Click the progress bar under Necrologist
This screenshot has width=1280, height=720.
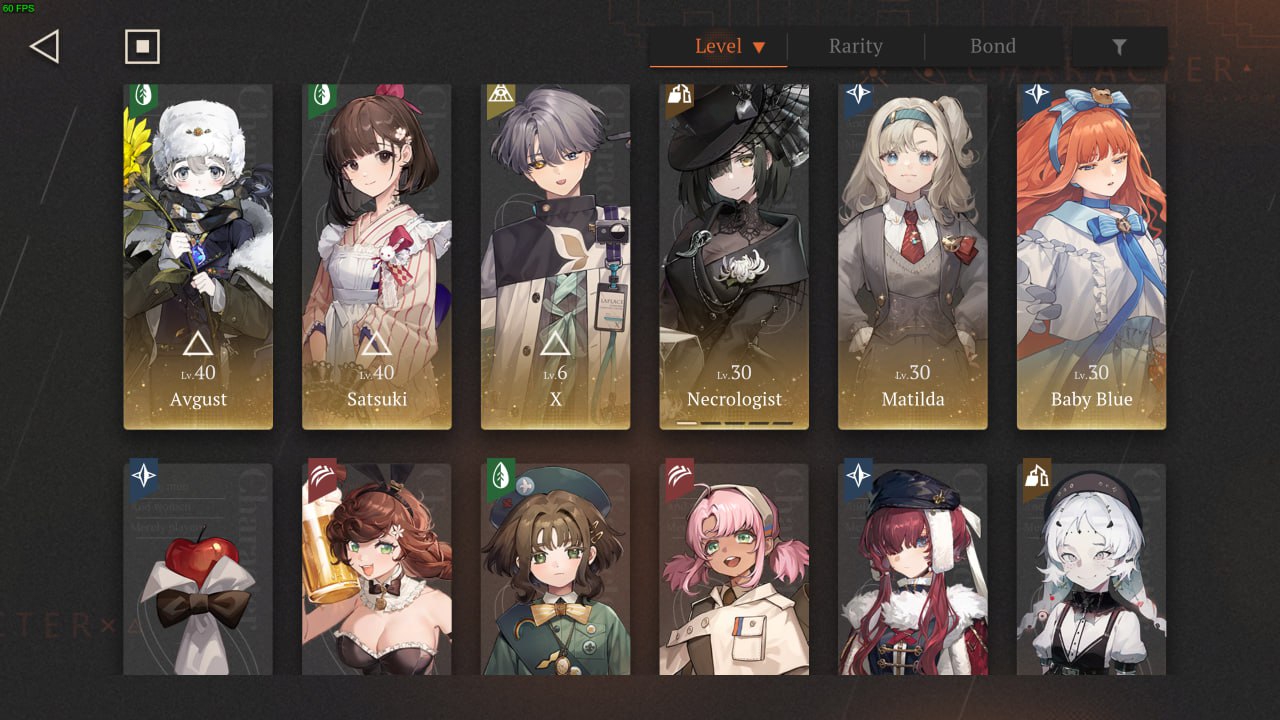tap(734, 423)
